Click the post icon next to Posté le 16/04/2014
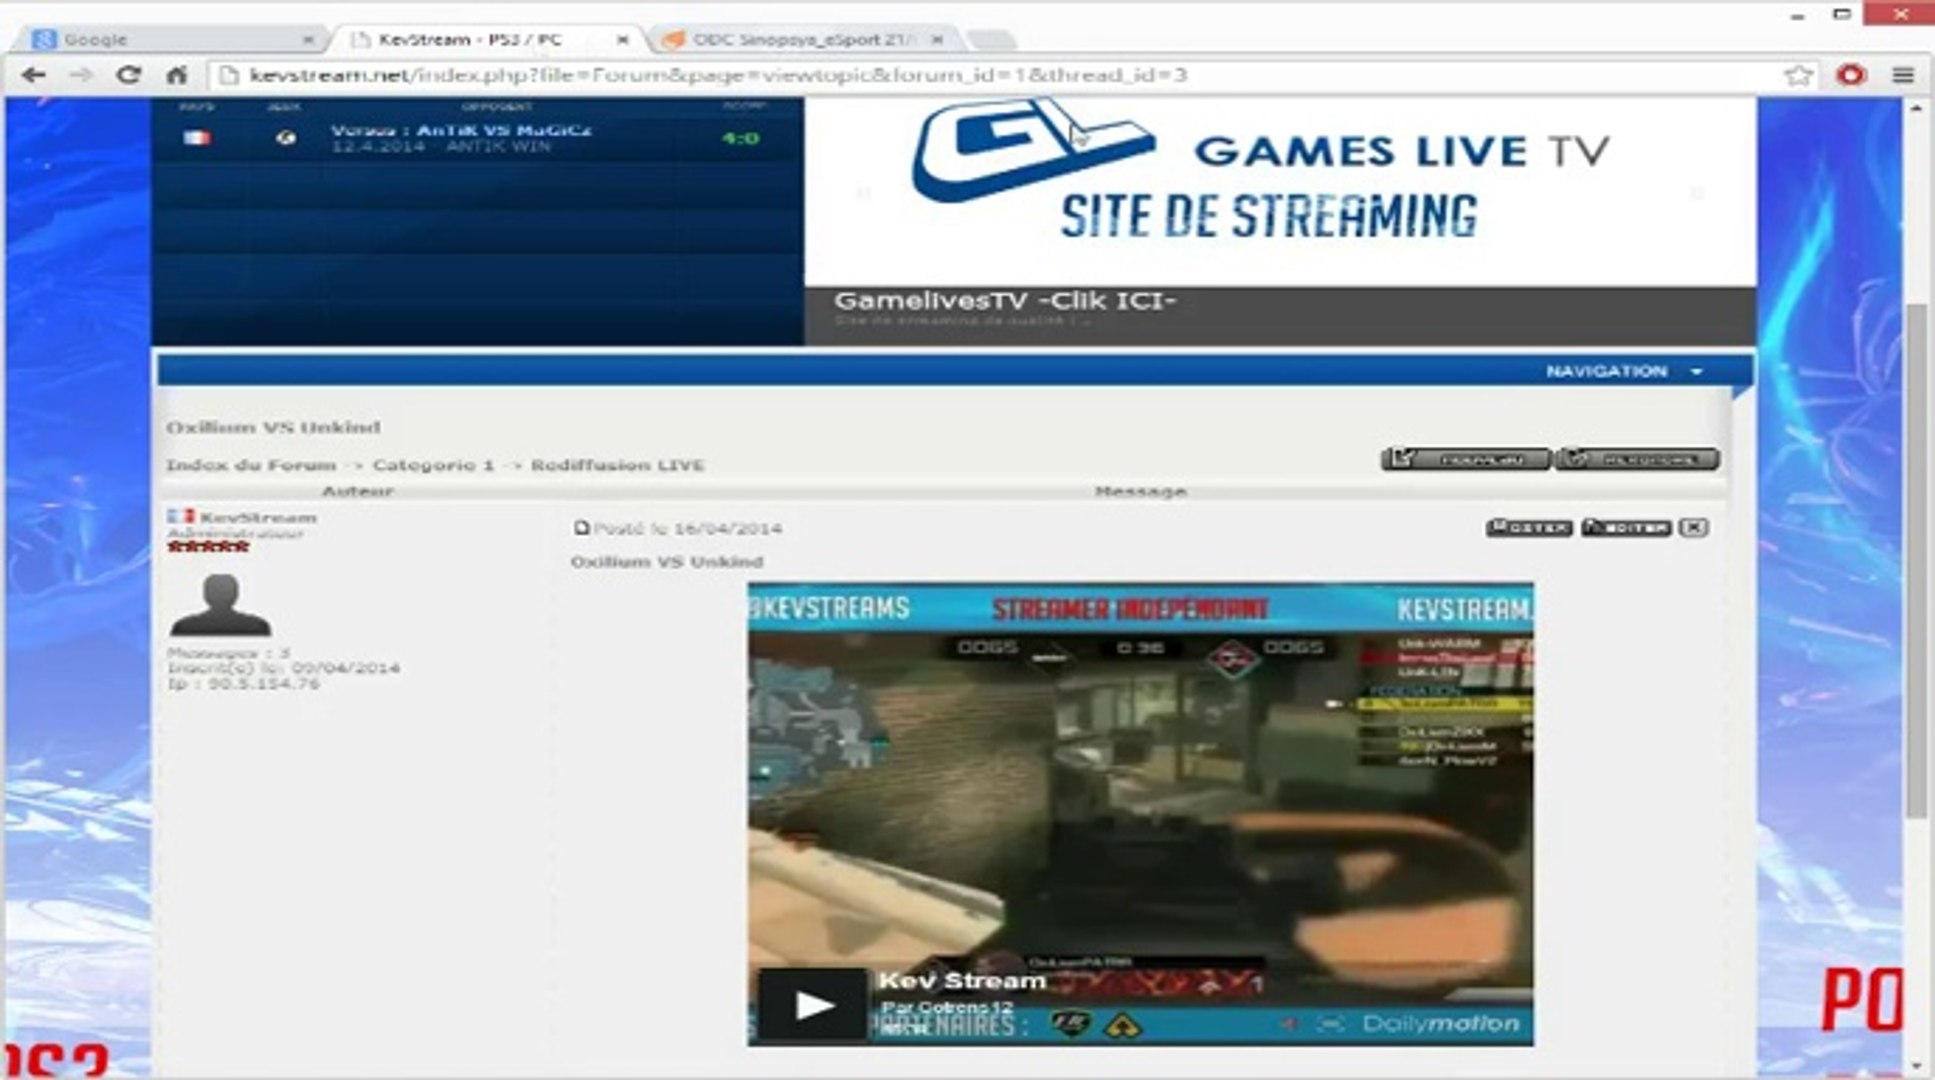Viewport: 1935px width, 1080px height. (x=582, y=528)
